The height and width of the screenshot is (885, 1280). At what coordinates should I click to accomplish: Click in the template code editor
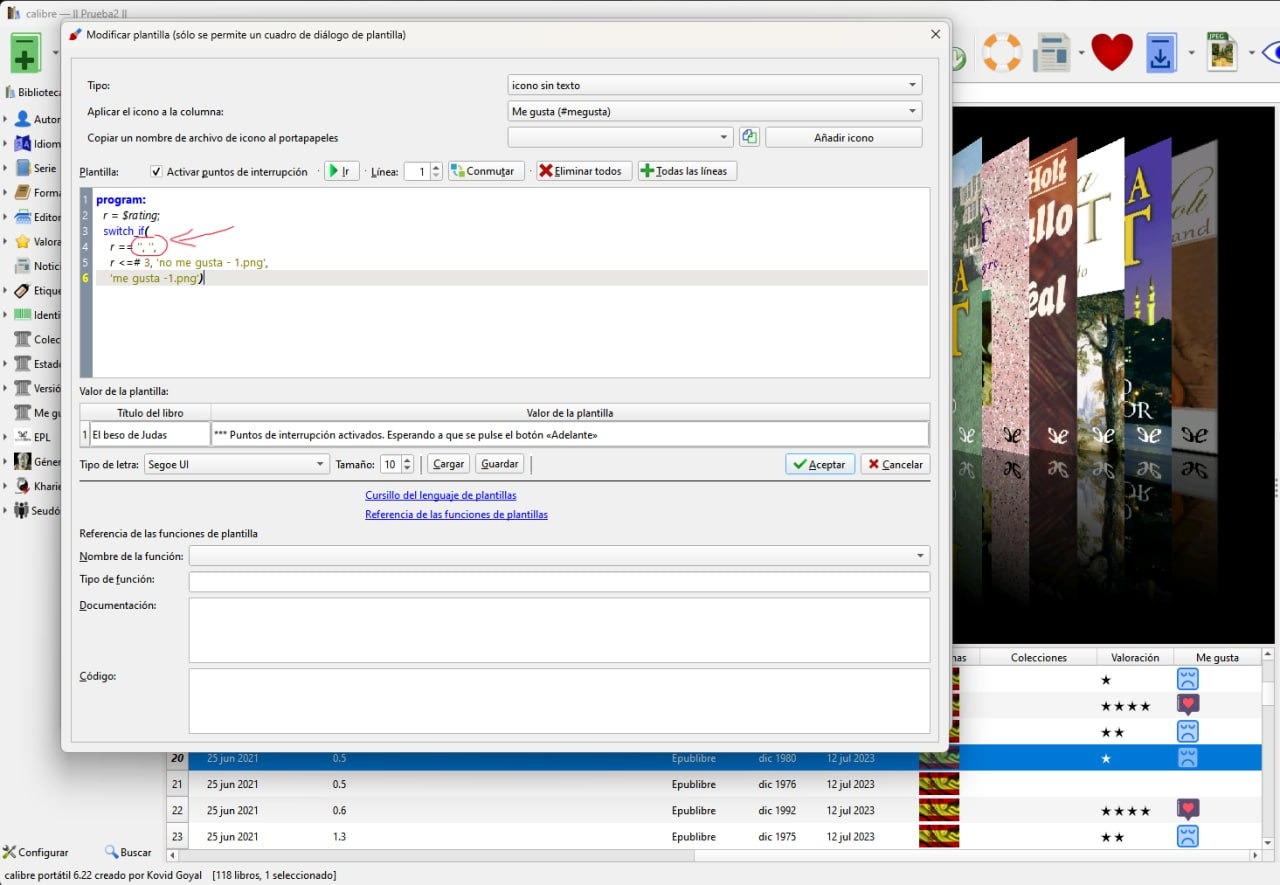point(510,320)
